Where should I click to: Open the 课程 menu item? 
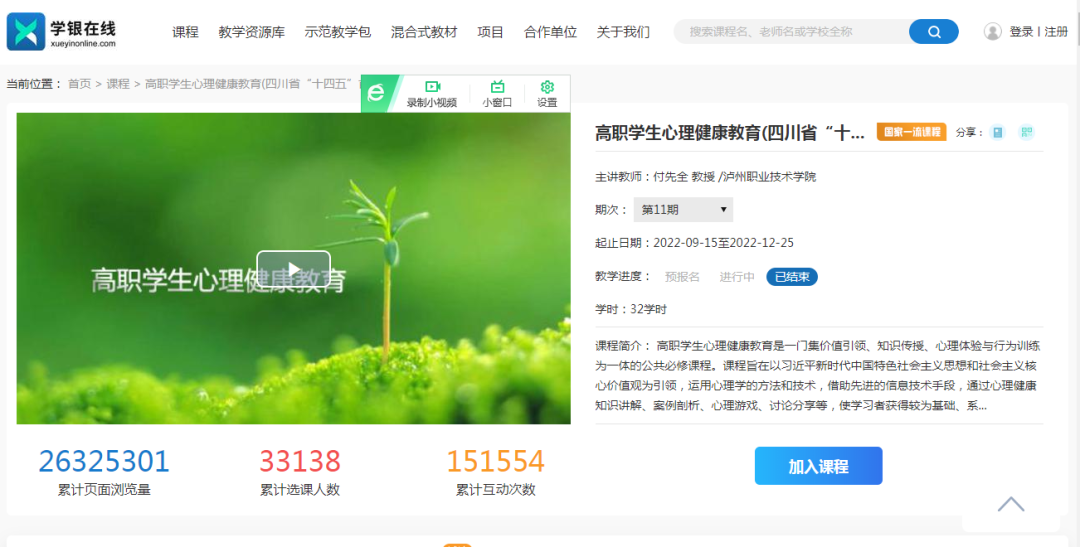pos(185,32)
